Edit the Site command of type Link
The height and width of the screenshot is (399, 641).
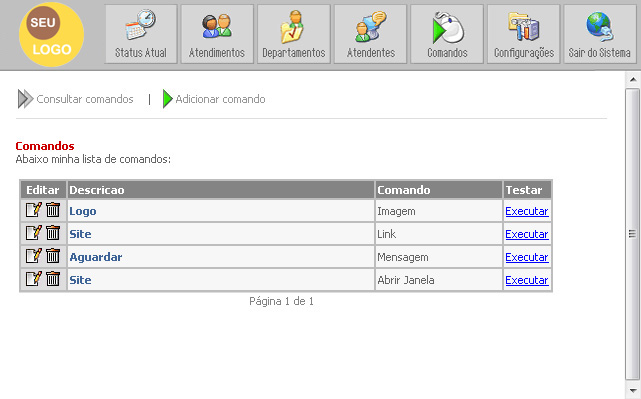34,233
